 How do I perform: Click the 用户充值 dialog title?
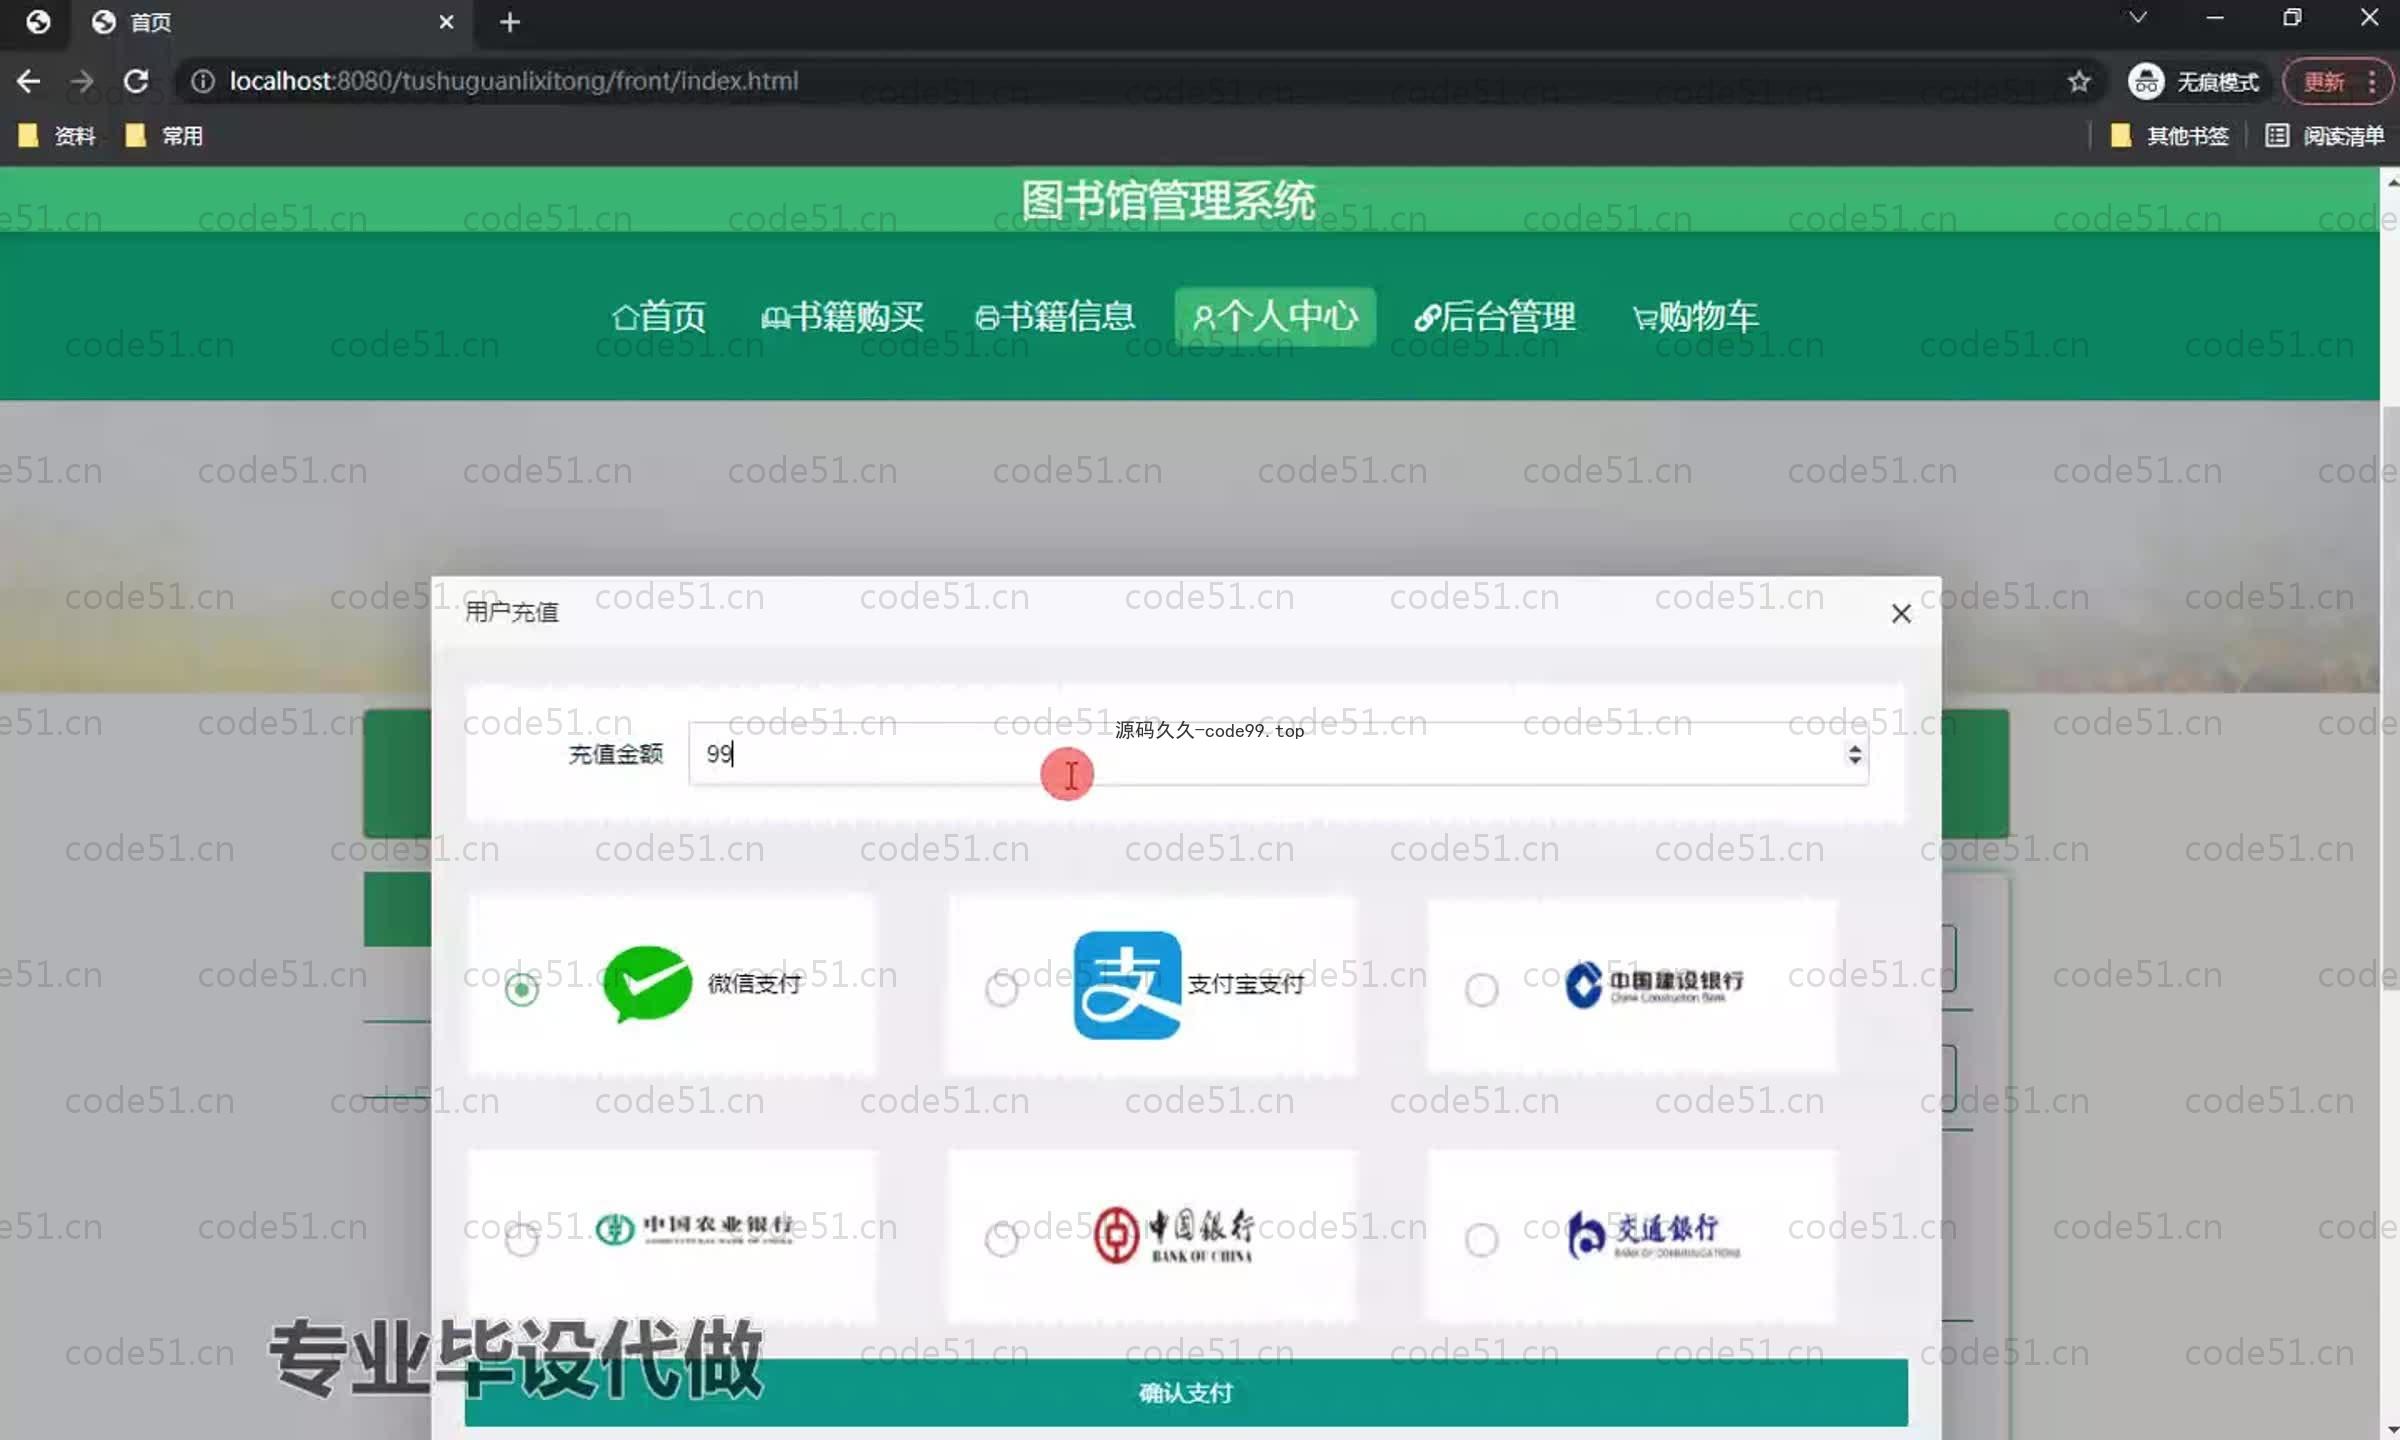[511, 612]
